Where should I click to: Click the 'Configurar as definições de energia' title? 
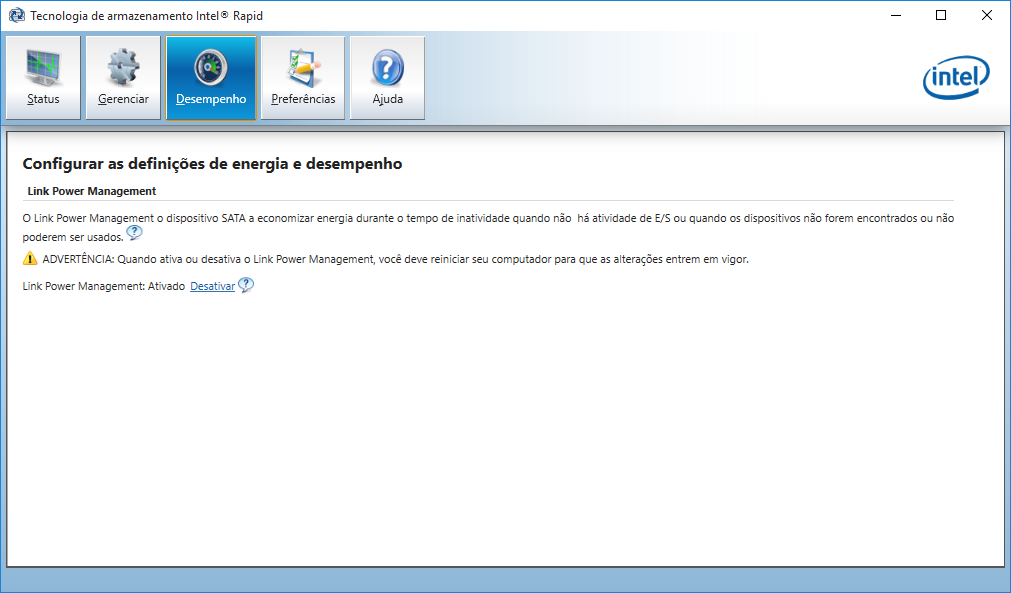coord(212,164)
